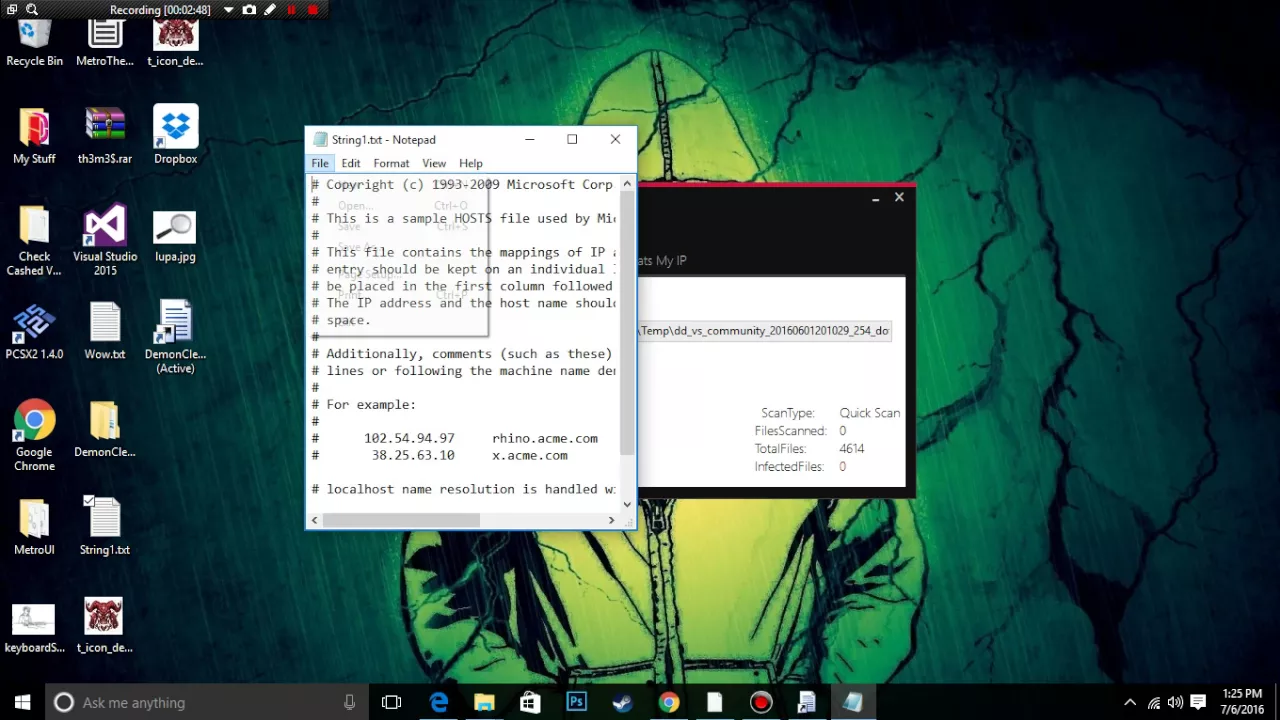Select the Wow.txt file icon
1280x720 pixels.
click(105, 330)
